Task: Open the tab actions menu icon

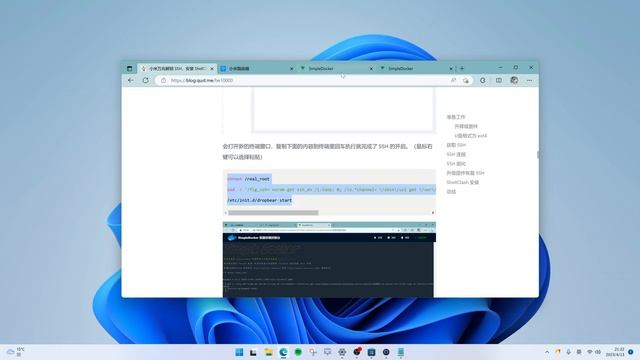Action: point(129,69)
